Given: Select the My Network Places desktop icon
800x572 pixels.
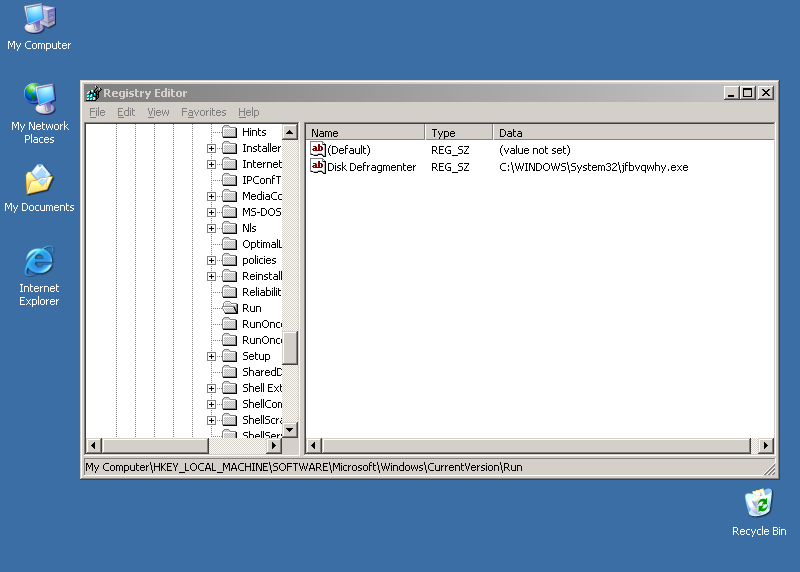Looking at the screenshot, I should (39, 113).
